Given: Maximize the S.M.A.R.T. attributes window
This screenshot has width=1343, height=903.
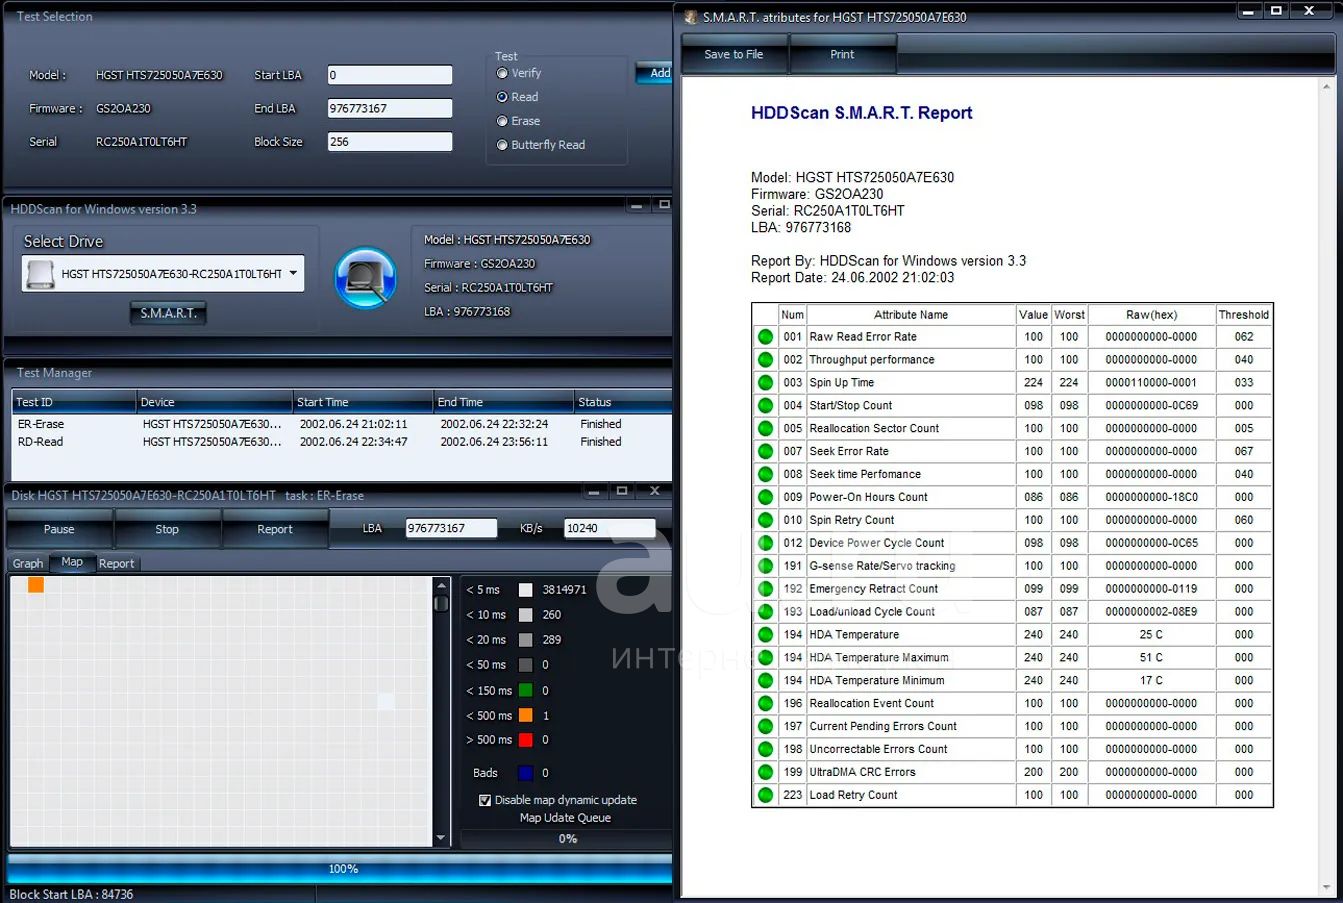Looking at the screenshot, I should 1275,10.
